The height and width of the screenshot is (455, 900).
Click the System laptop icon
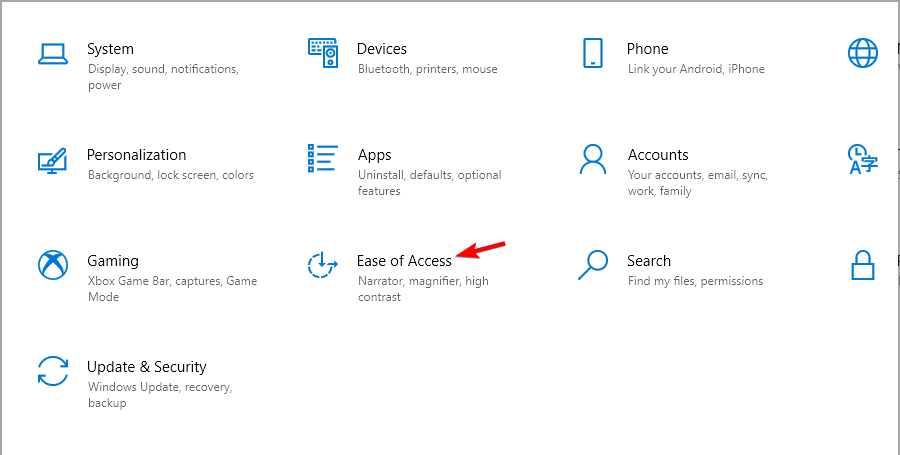pyautogui.click(x=53, y=54)
